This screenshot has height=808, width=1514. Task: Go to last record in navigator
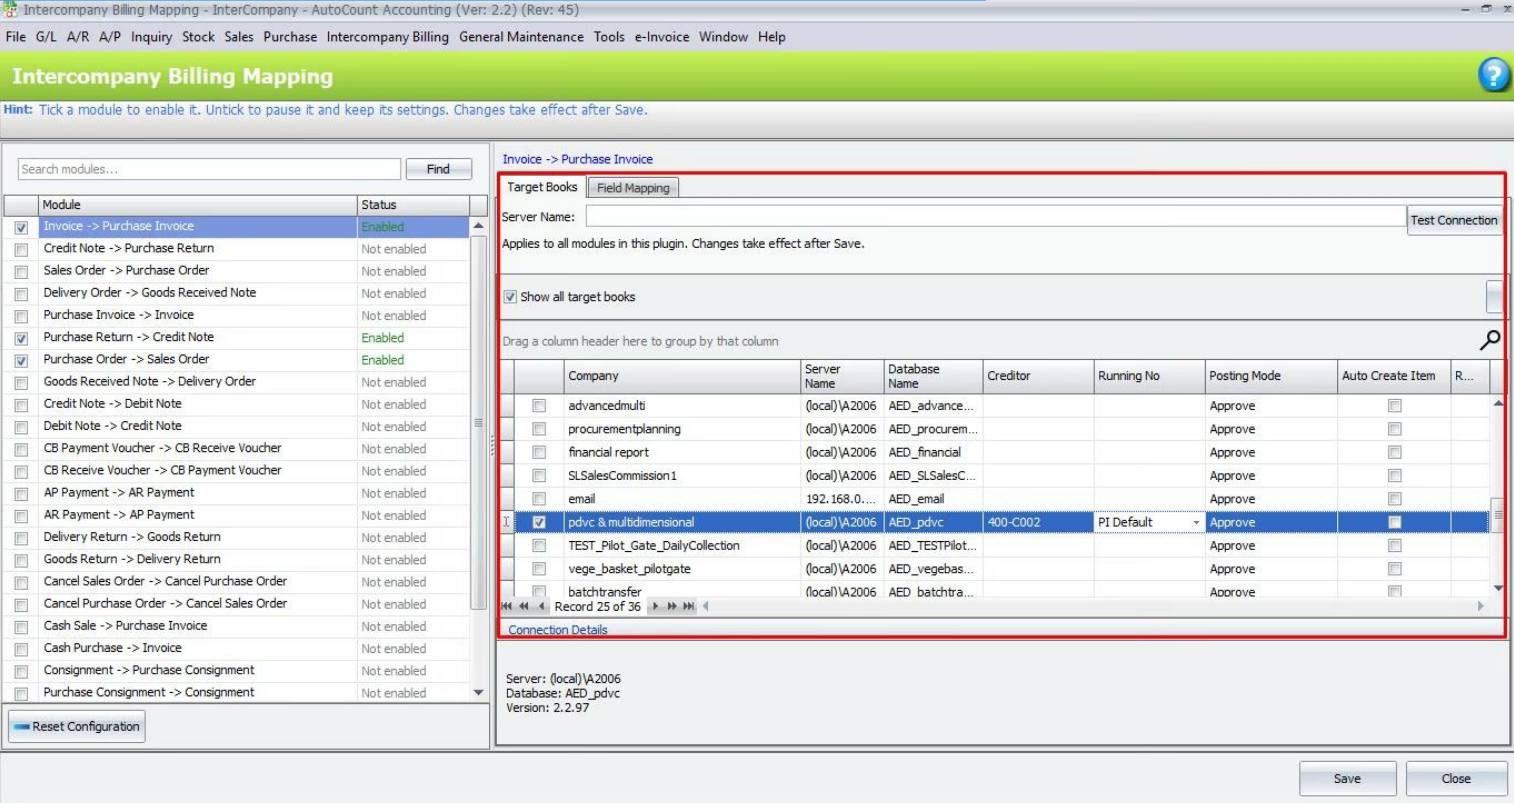pos(689,606)
